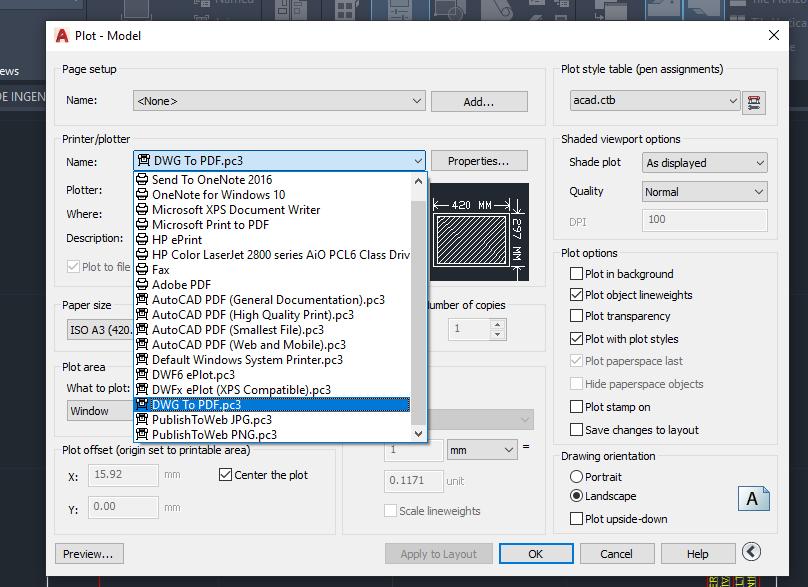Decrease number of copies with down arrow
The height and width of the screenshot is (587, 808).
tap(497, 334)
